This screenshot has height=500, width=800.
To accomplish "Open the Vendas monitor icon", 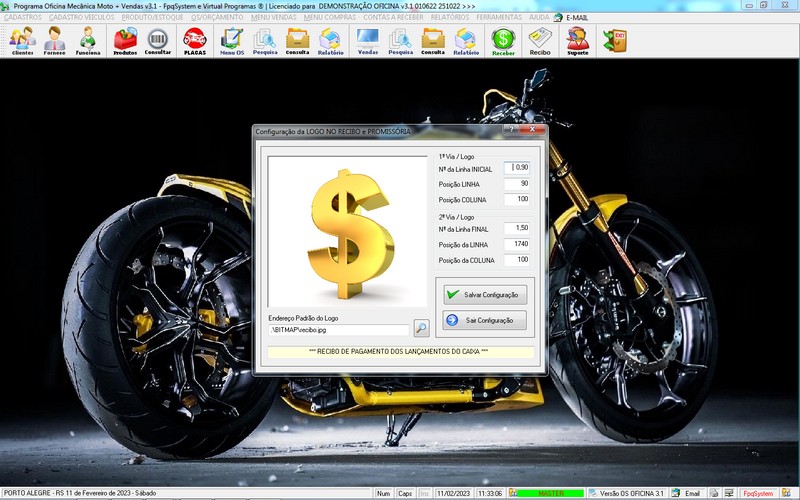I will 368,41.
